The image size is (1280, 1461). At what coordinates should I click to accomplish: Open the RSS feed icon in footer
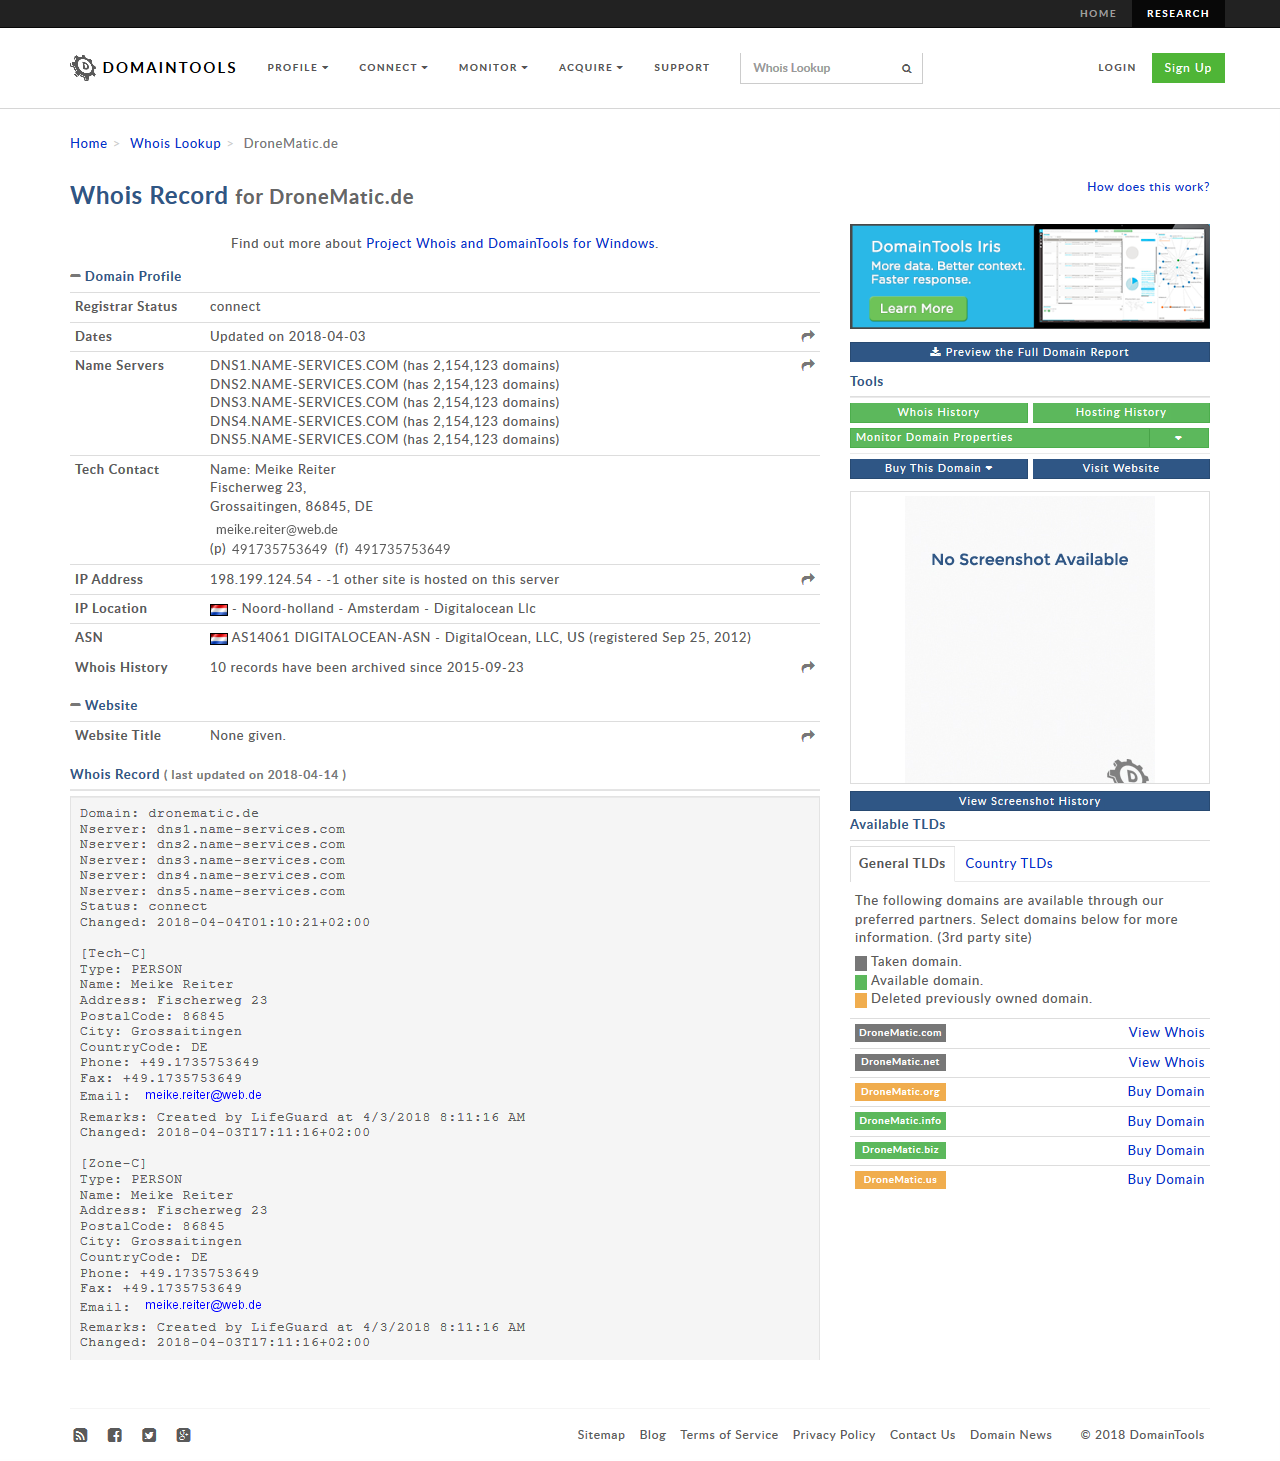(x=80, y=1435)
